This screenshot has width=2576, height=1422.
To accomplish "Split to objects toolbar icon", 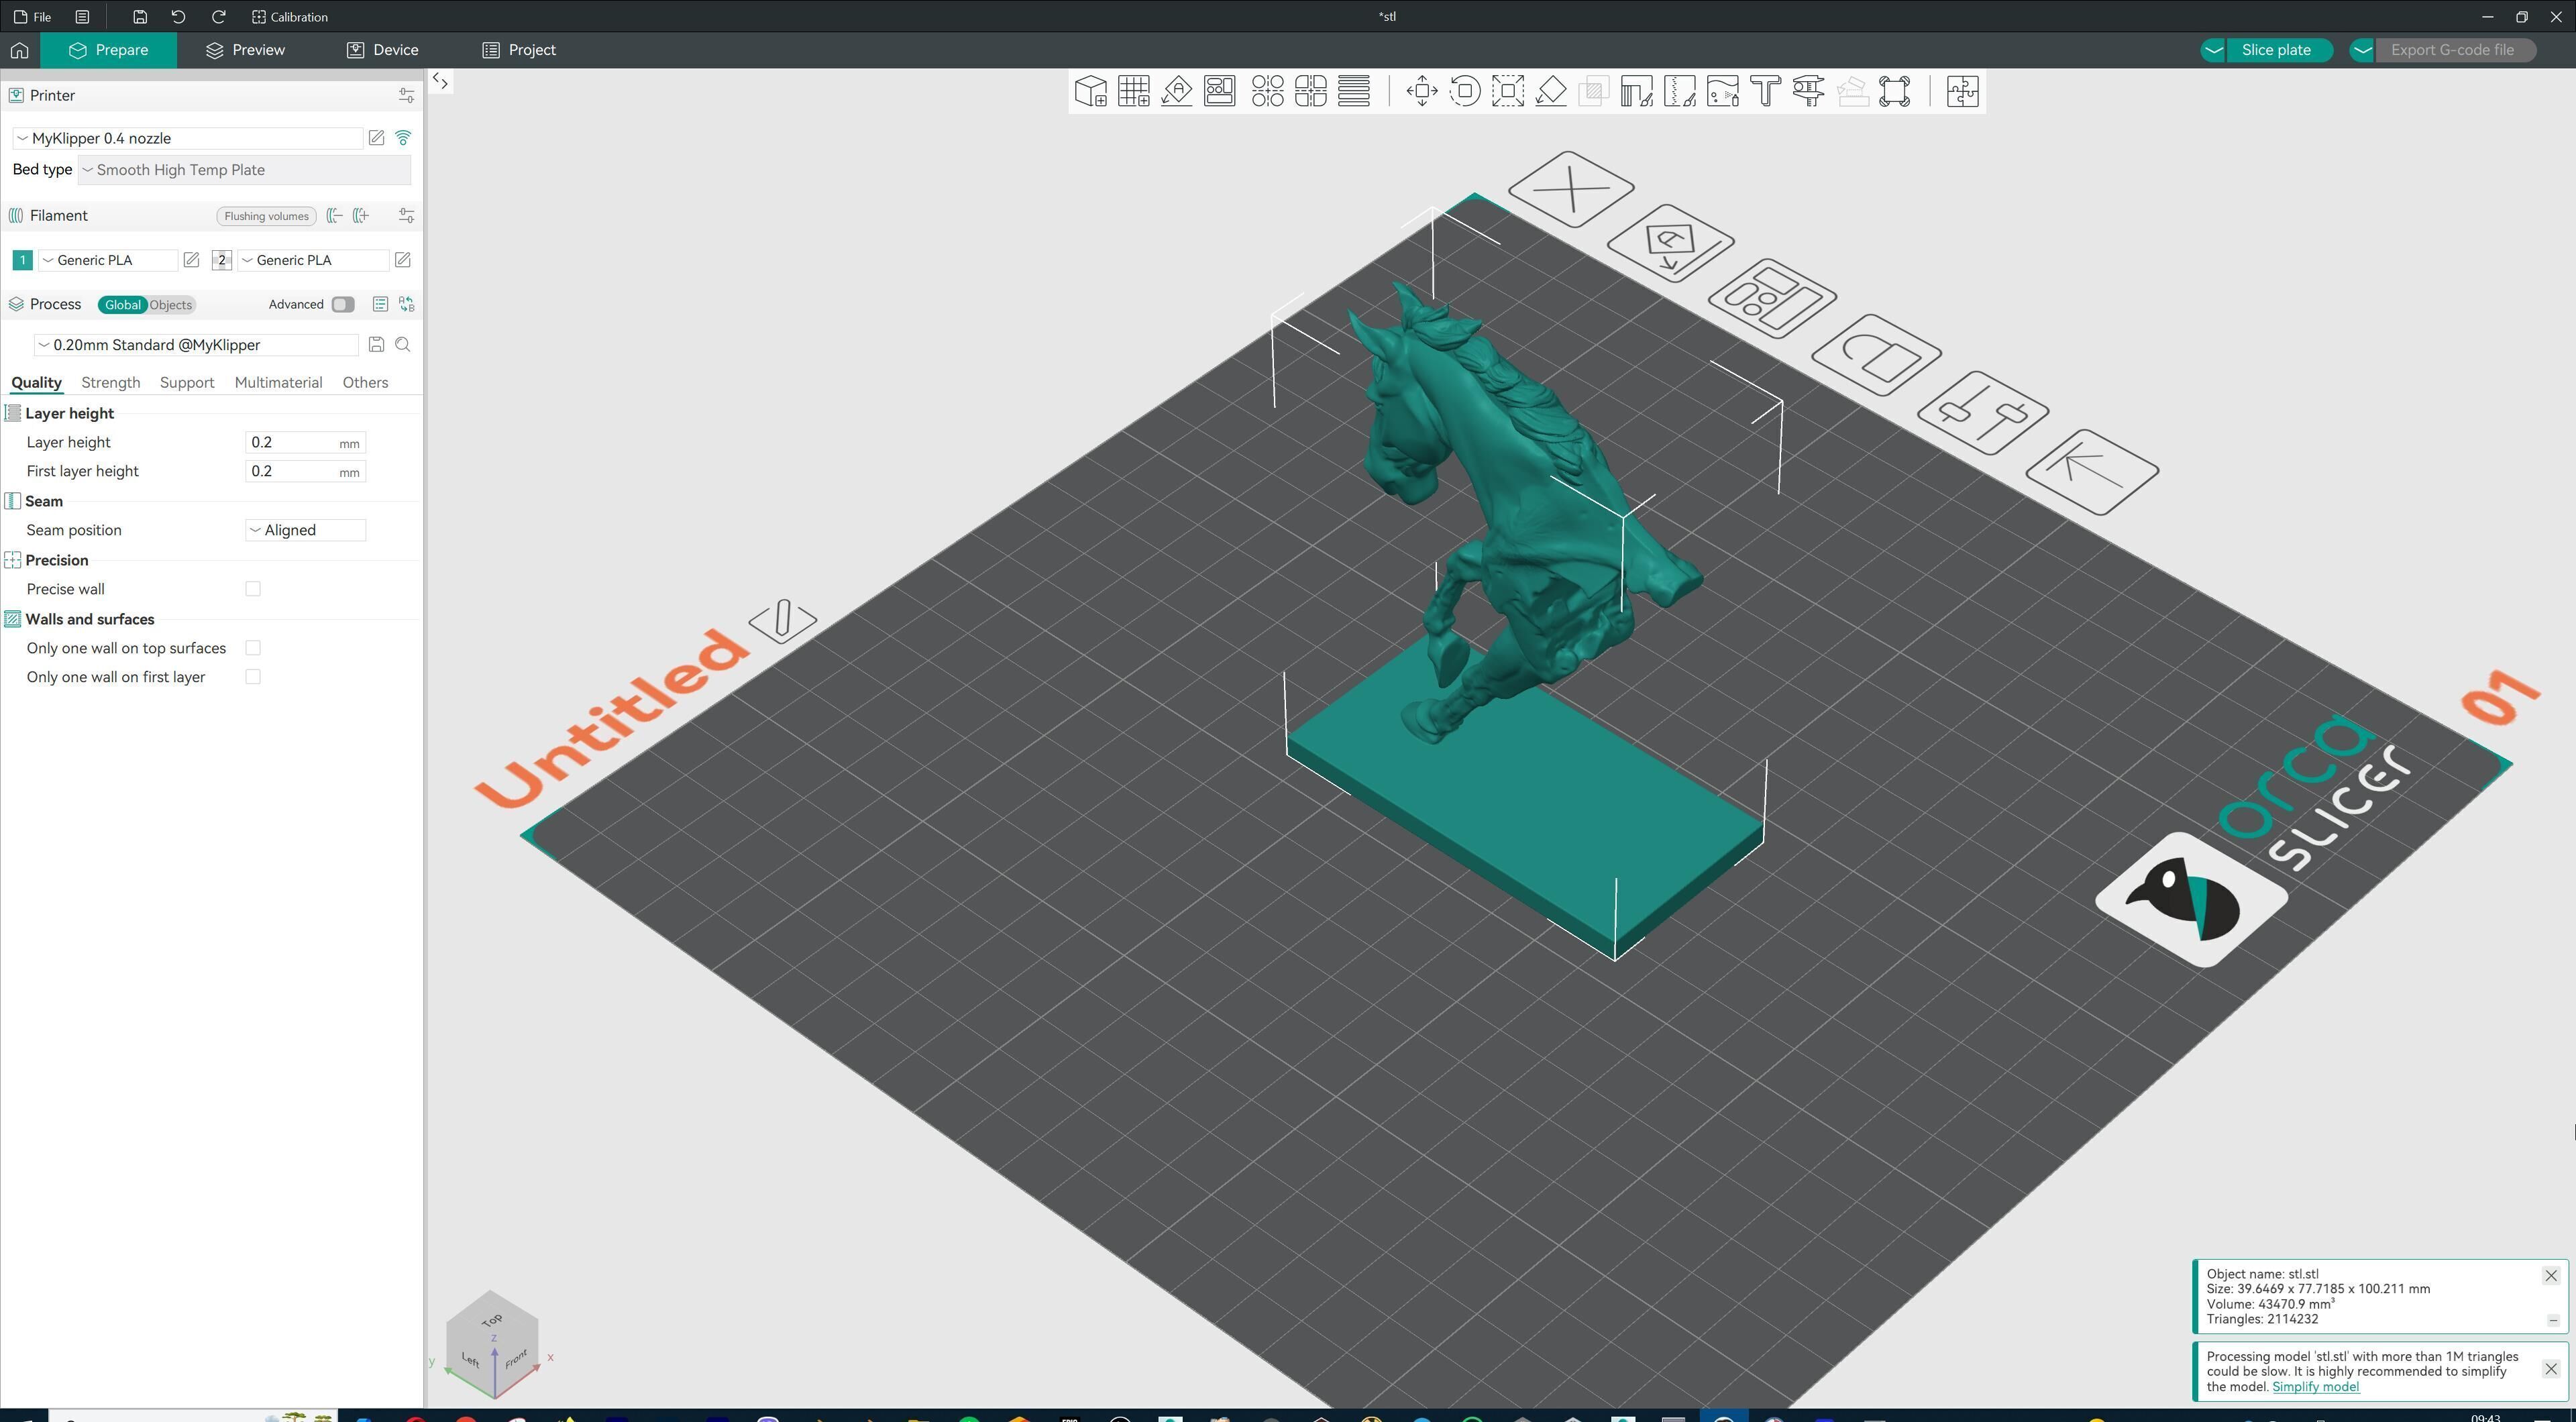I will point(1267,91).
